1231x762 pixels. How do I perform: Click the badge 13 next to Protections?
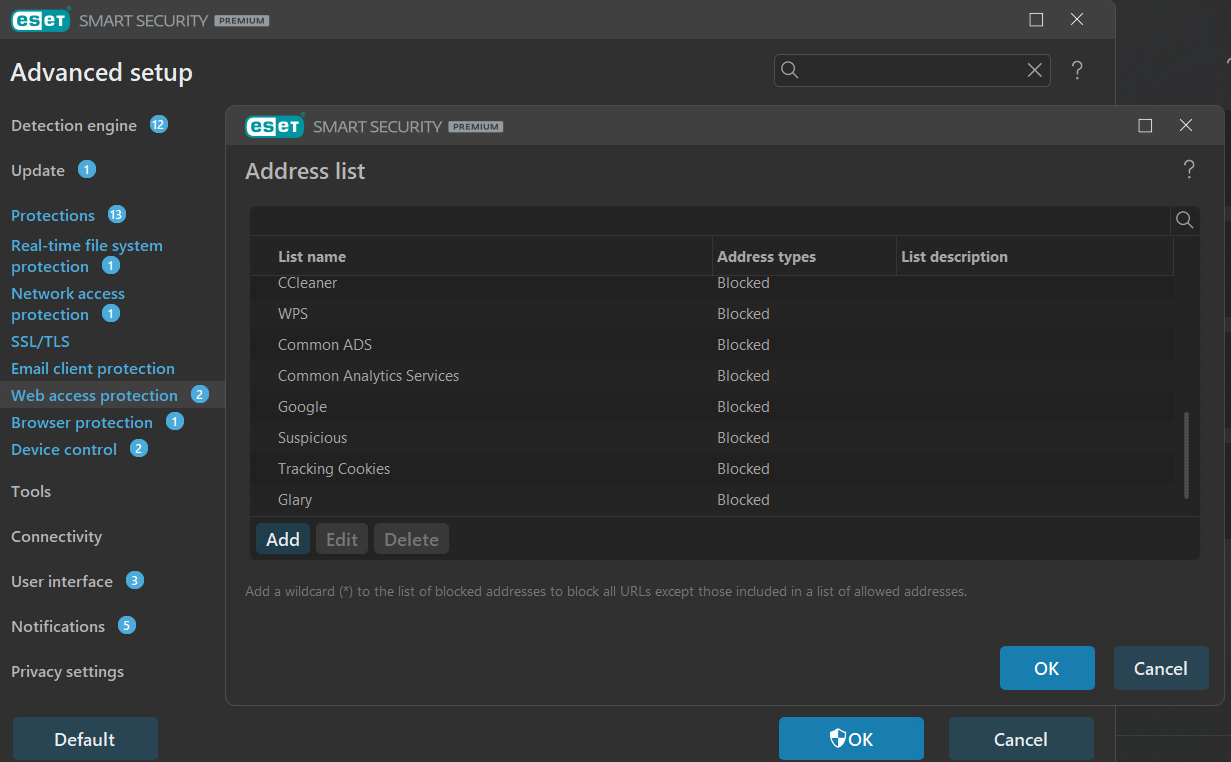(x=117, y=215)
